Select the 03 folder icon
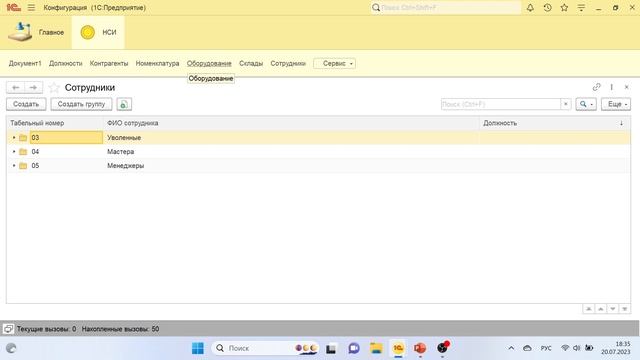This screenshot has width=640, height=360. point(23,138)
